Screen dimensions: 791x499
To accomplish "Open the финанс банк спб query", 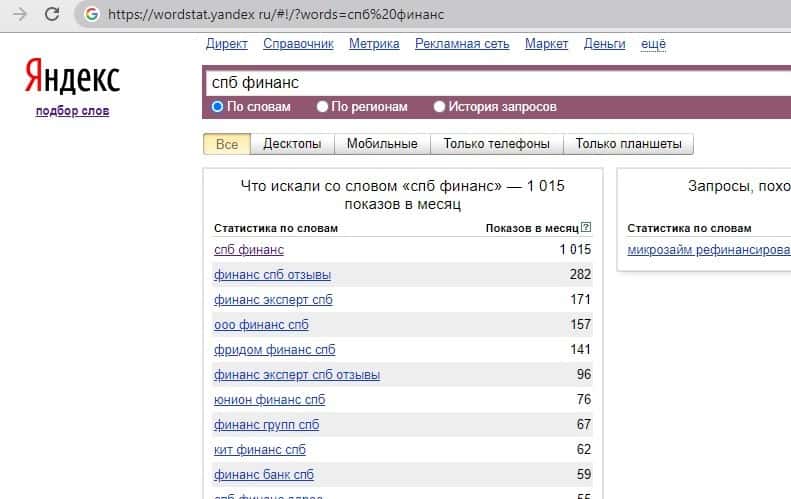I will [264, 475].
